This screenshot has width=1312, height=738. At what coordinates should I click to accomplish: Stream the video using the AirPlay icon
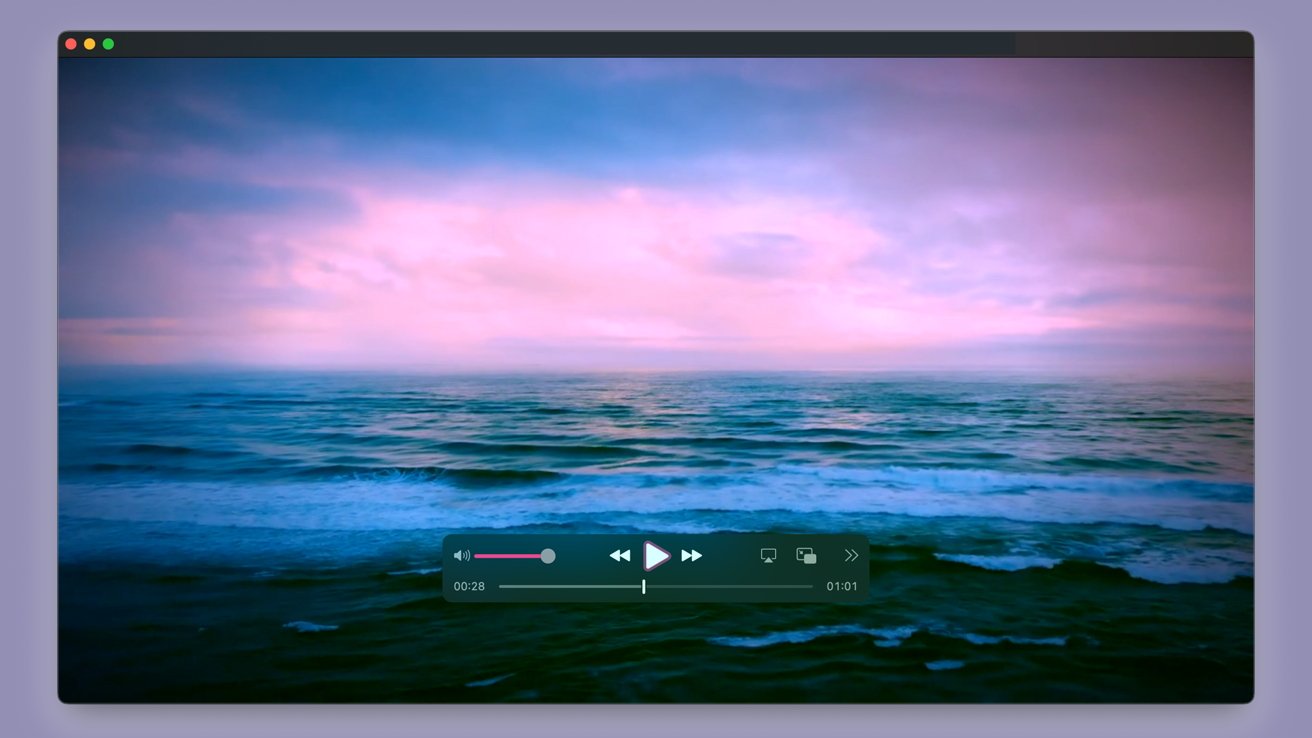tap(768, 555)
